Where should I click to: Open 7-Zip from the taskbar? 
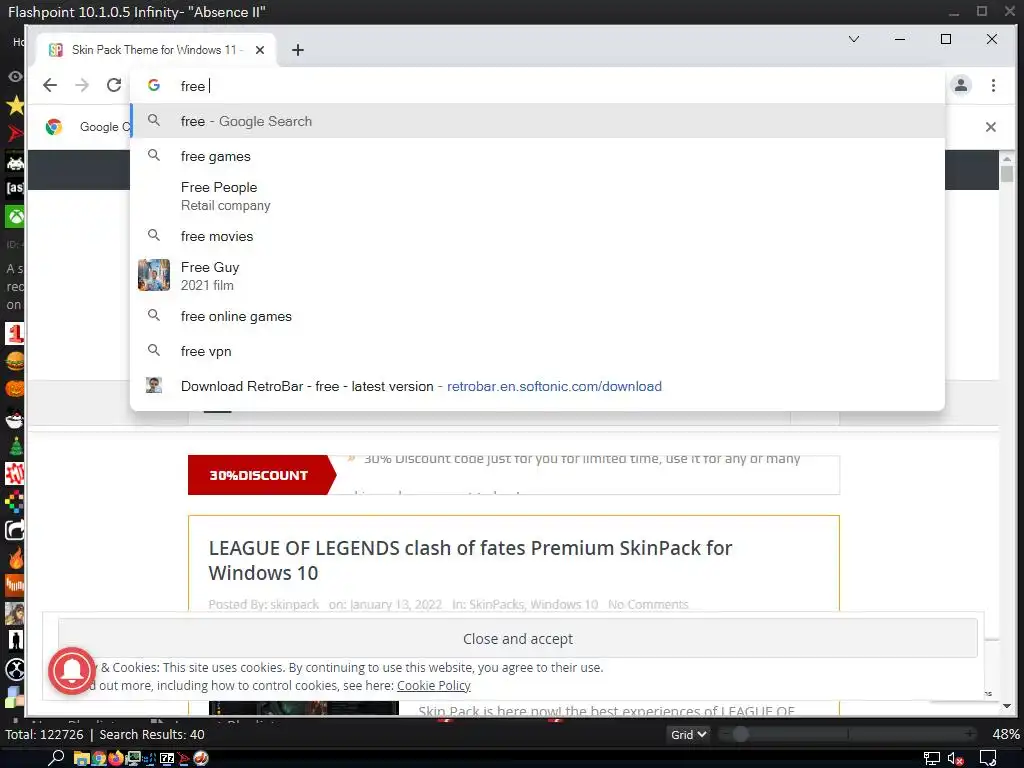coord(167,758)
